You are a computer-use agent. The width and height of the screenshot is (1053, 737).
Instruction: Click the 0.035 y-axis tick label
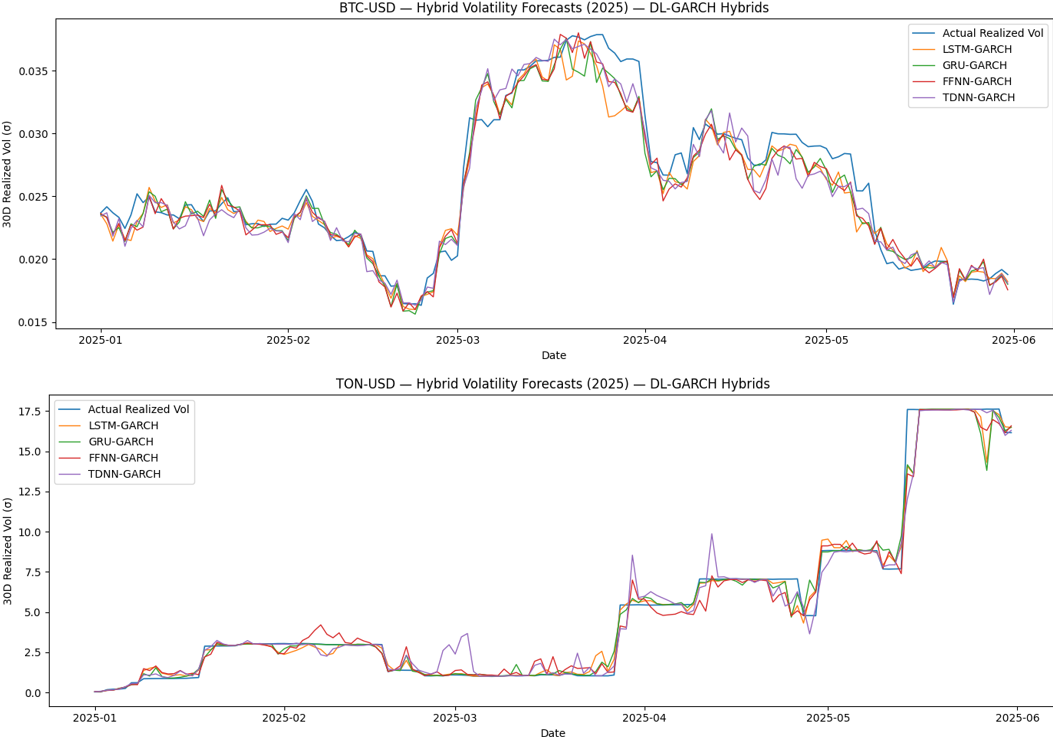[x=30, y=71]
